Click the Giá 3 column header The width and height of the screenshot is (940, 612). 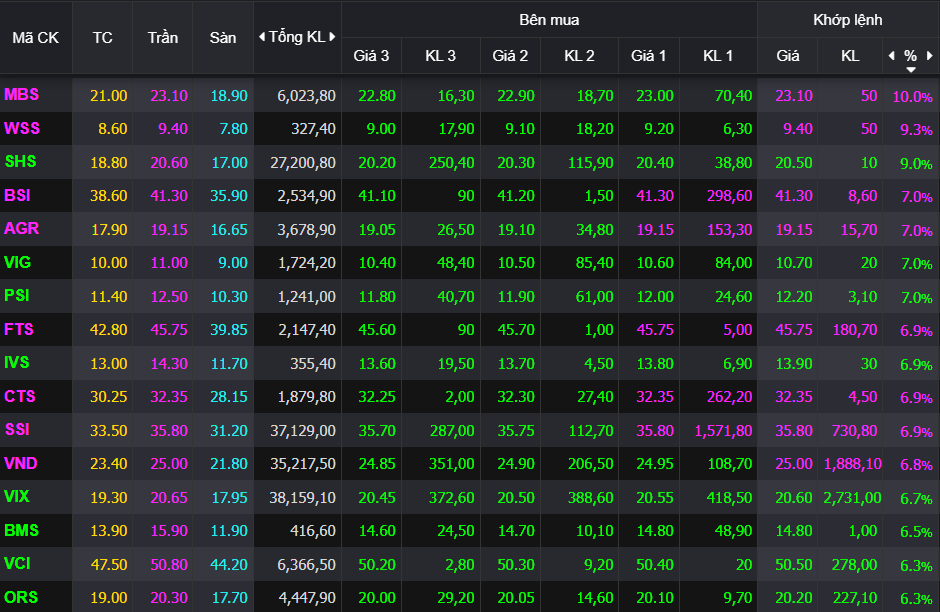371,56
